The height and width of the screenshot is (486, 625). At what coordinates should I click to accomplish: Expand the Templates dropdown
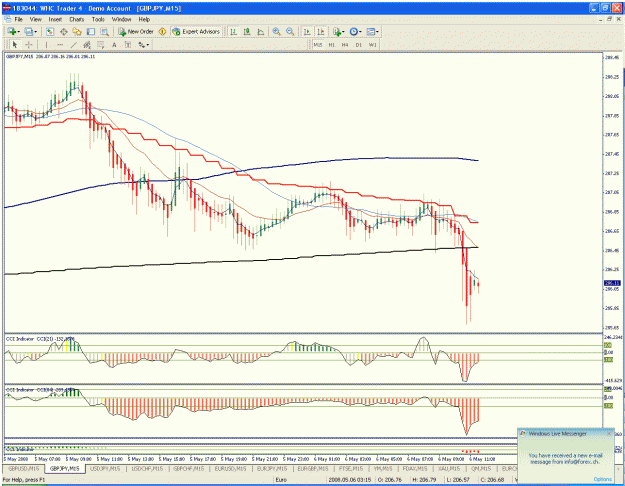[x=377, y=32]
